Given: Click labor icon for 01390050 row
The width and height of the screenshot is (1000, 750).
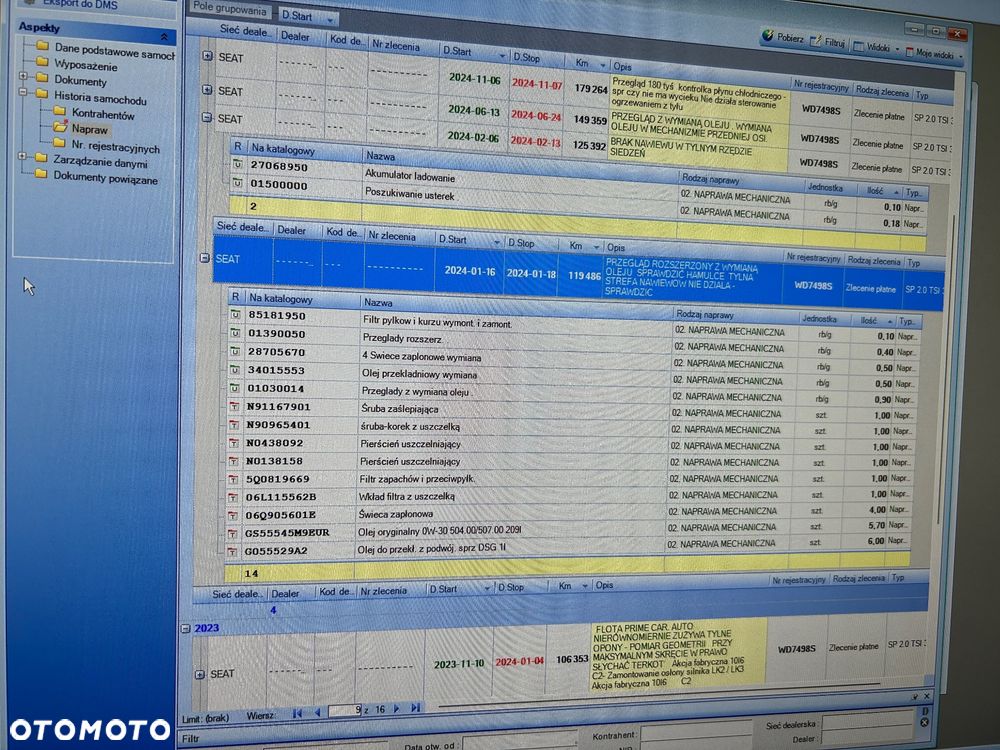Looking at the screenshot, I should point(235,333).
